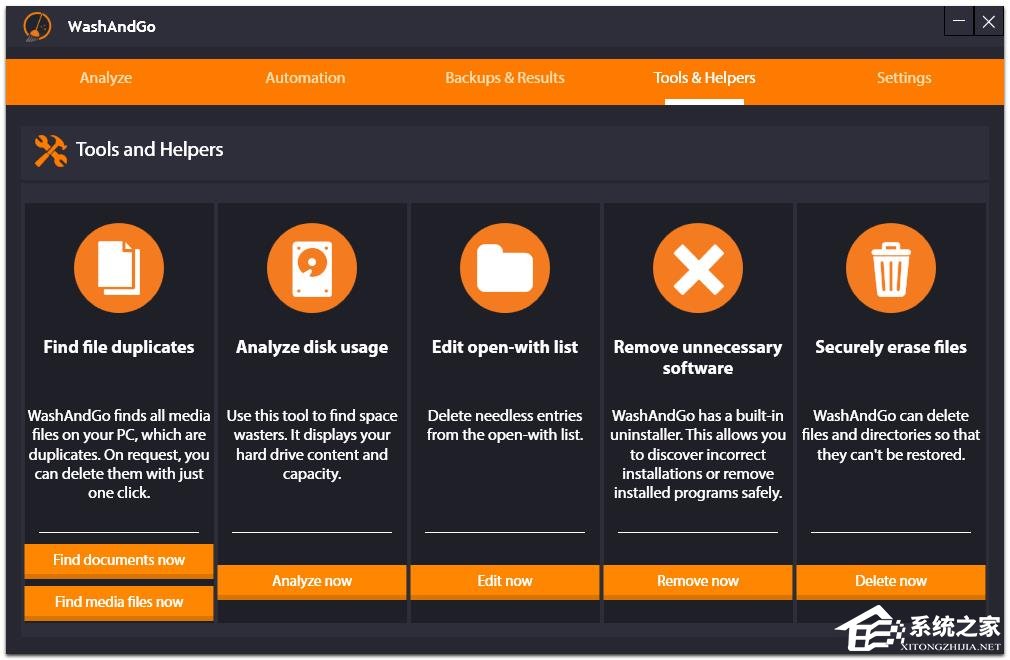The width and height of the screenshot is (1010, 660).
Task: Click the Find file duplicates heading
Action: (x=119, y=347)
